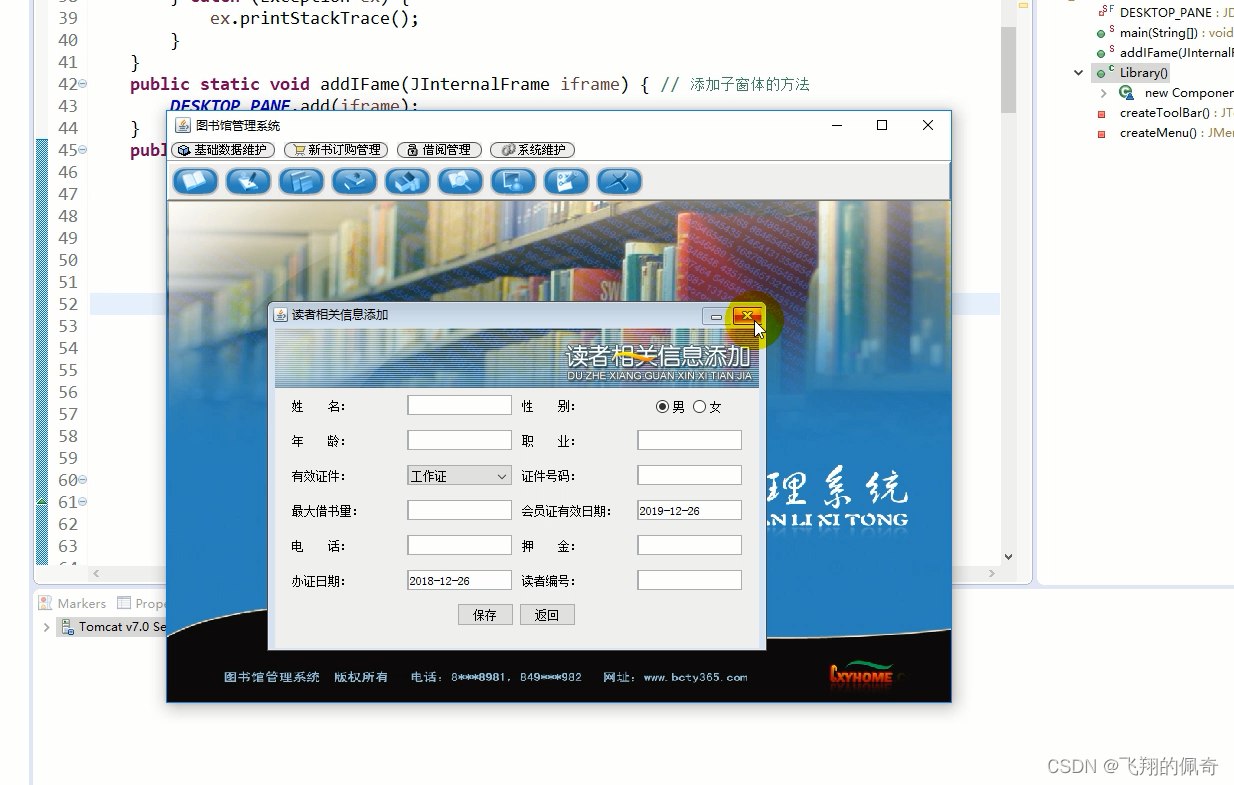Screen dimensions: 1234x785
Task: Select the 男 gender radio button
Action: click(x=662, y=406)
